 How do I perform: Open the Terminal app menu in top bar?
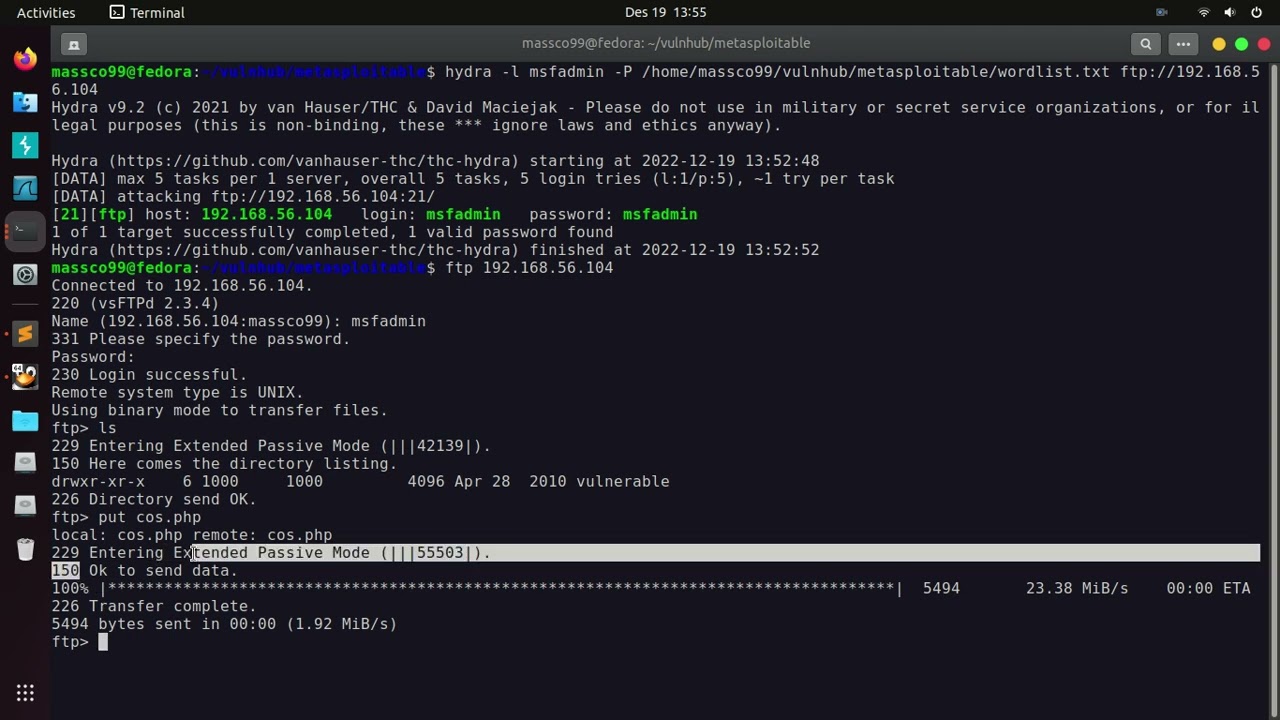click(x=147, y=12)
